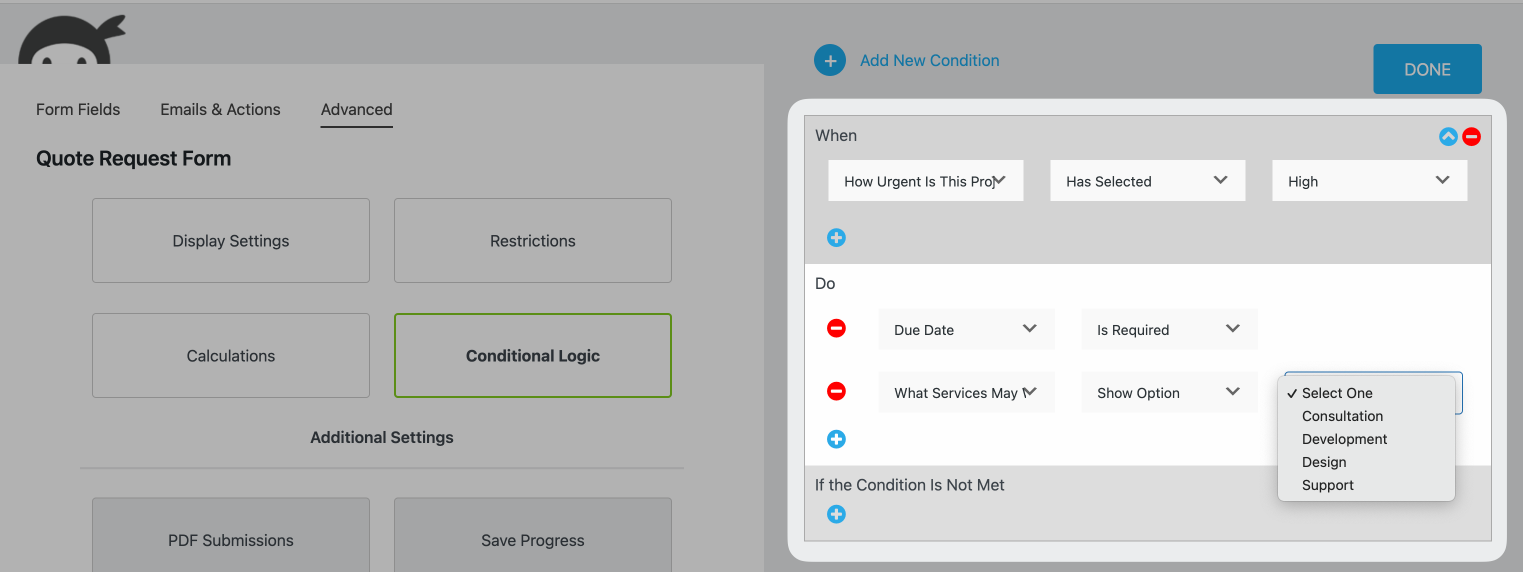
Task: Remove the Due Date action row
Action: pyautogui.click(x=836, y=328)
